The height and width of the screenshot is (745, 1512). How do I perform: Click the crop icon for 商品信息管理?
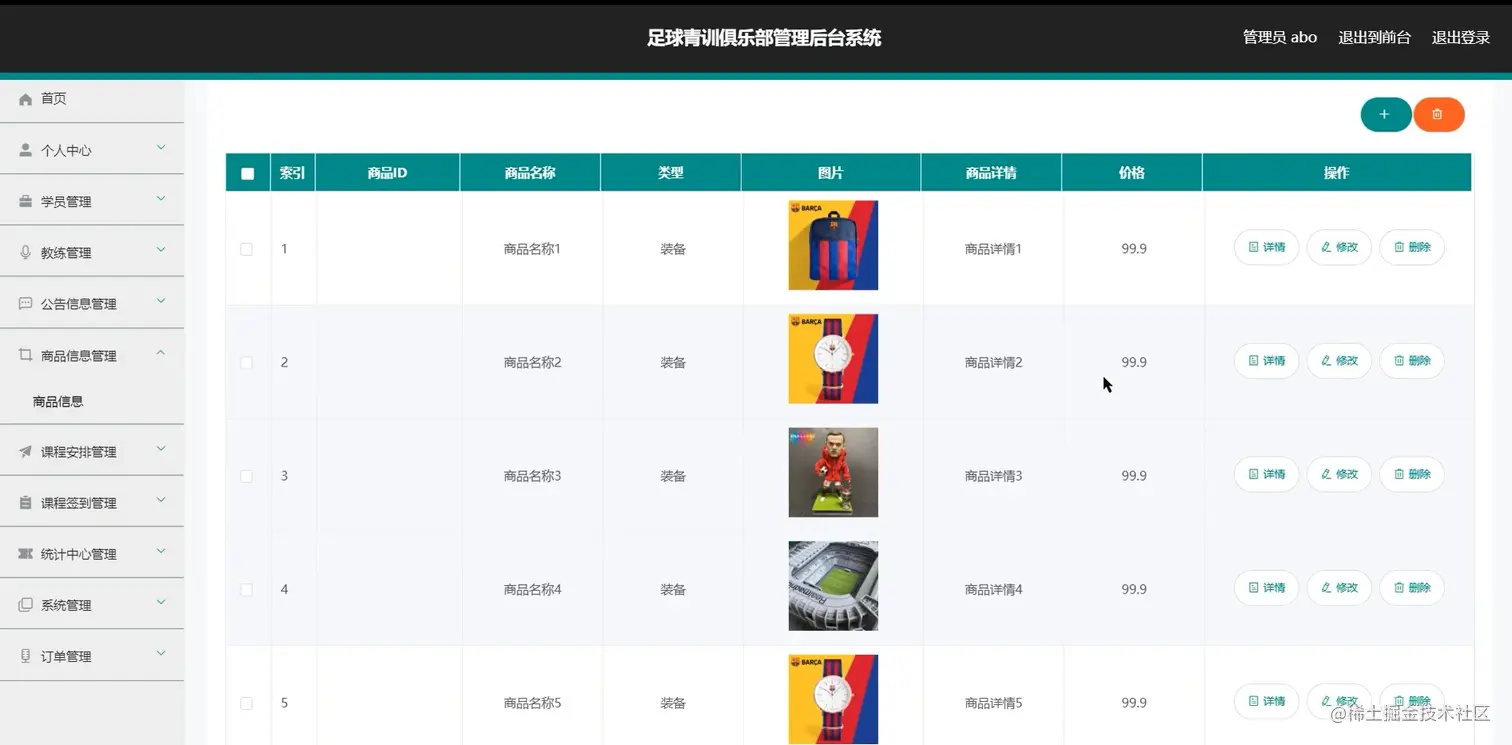coord(26,355)
